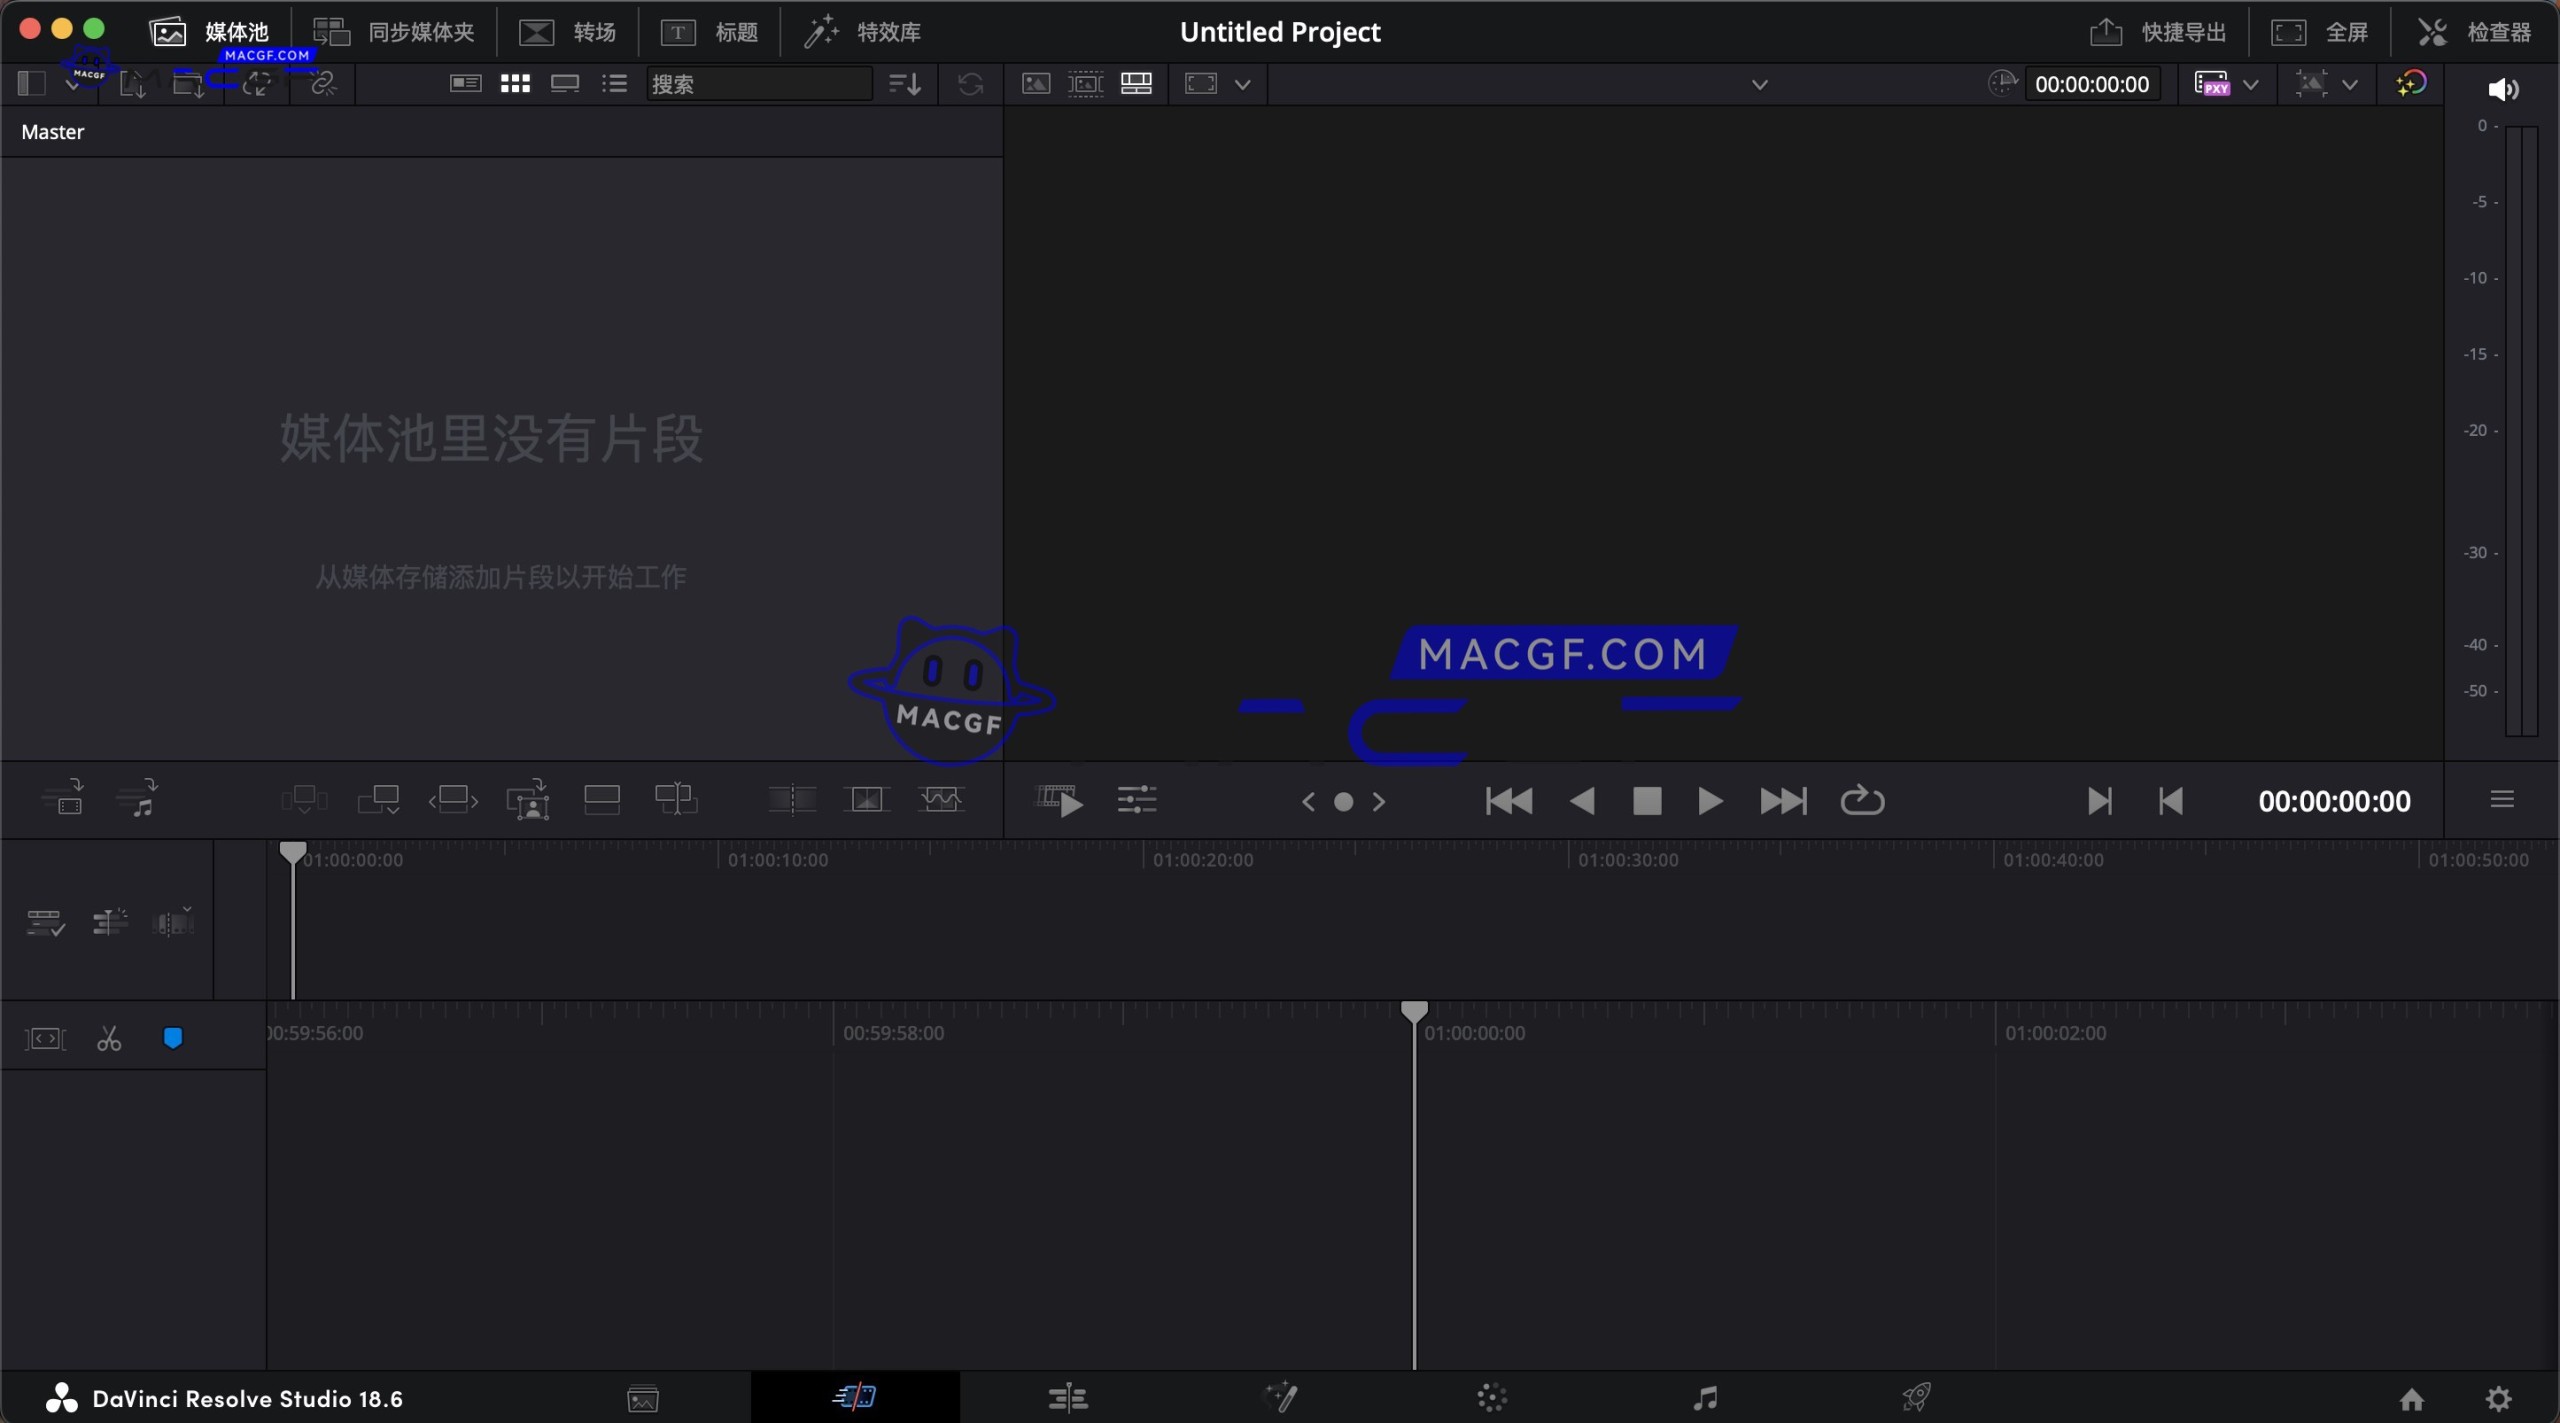Expand the media pool sort options
This screenshot has height=1423, width=2560.
901,84
